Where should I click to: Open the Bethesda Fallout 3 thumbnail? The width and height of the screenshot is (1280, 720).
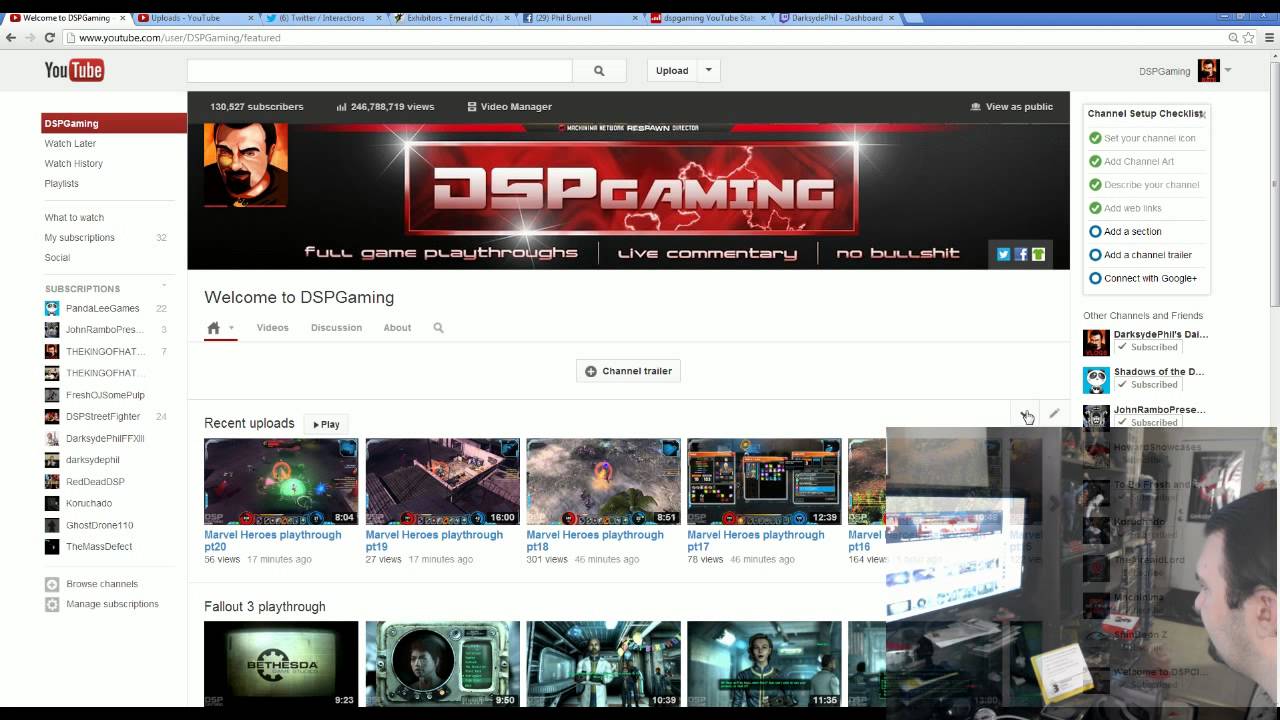click(281, 664)
